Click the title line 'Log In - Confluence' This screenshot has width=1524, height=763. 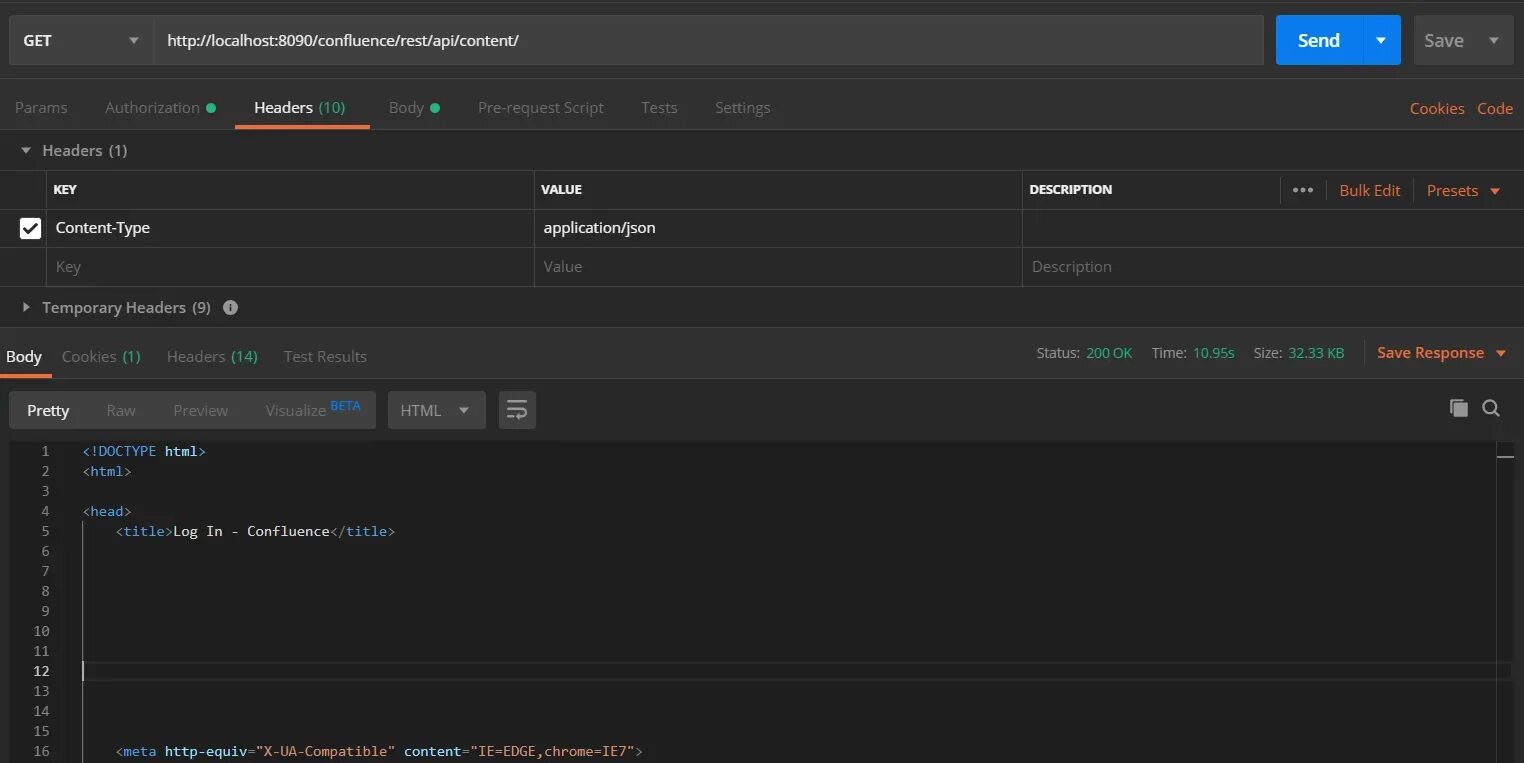tap(255, 531)
